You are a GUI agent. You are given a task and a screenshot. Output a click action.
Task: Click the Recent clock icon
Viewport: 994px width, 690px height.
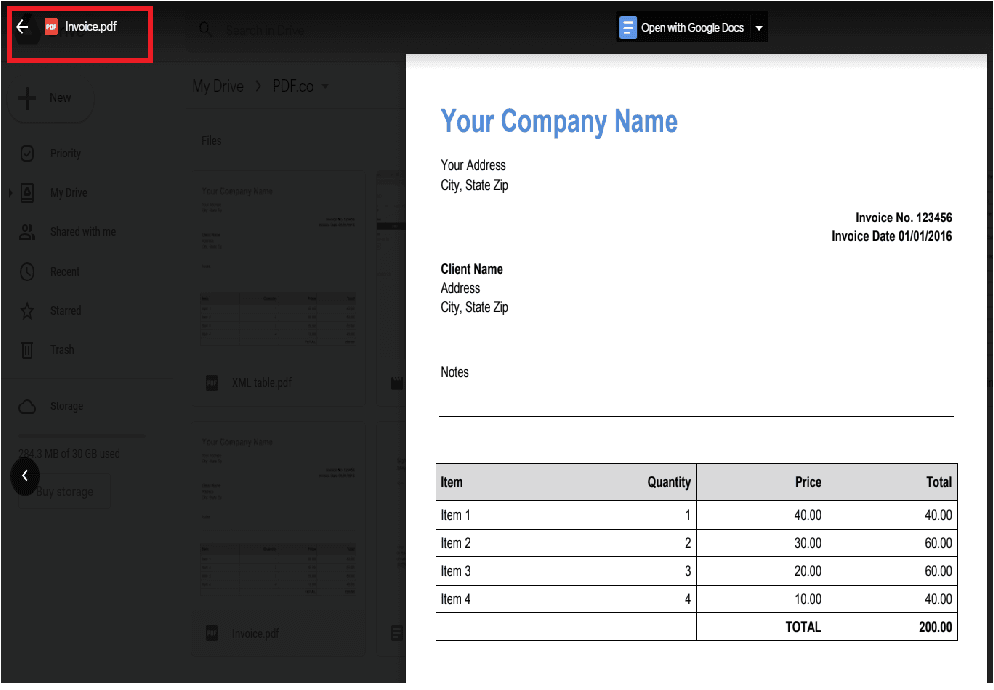(x=28, y=272)
